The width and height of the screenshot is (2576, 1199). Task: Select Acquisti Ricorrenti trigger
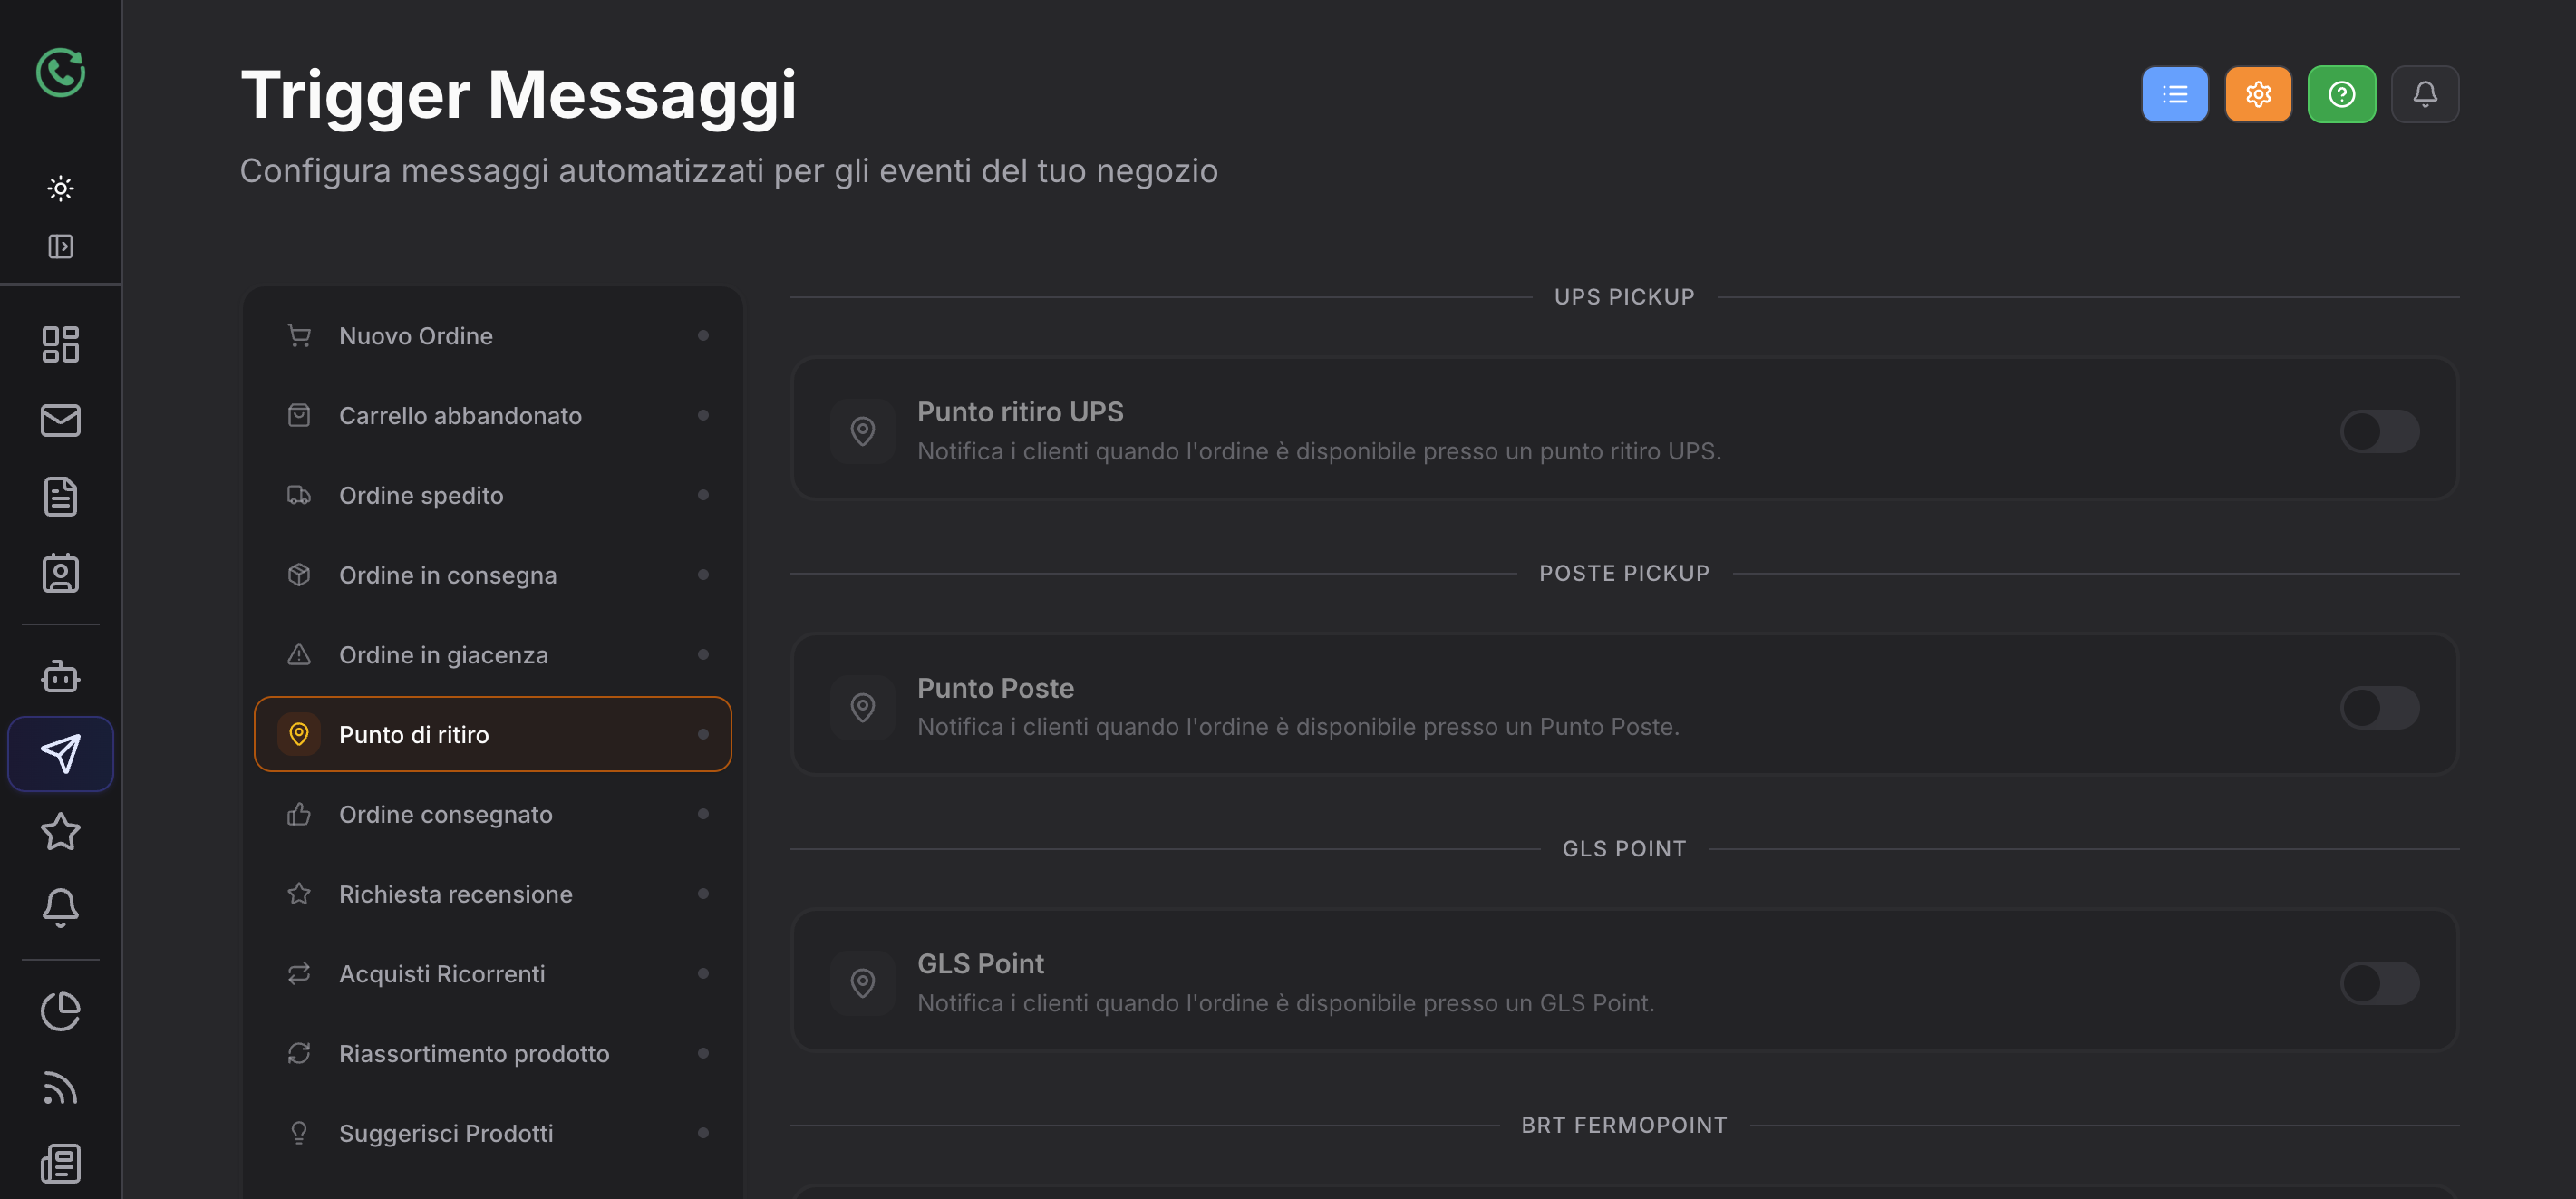coord(492,974)
